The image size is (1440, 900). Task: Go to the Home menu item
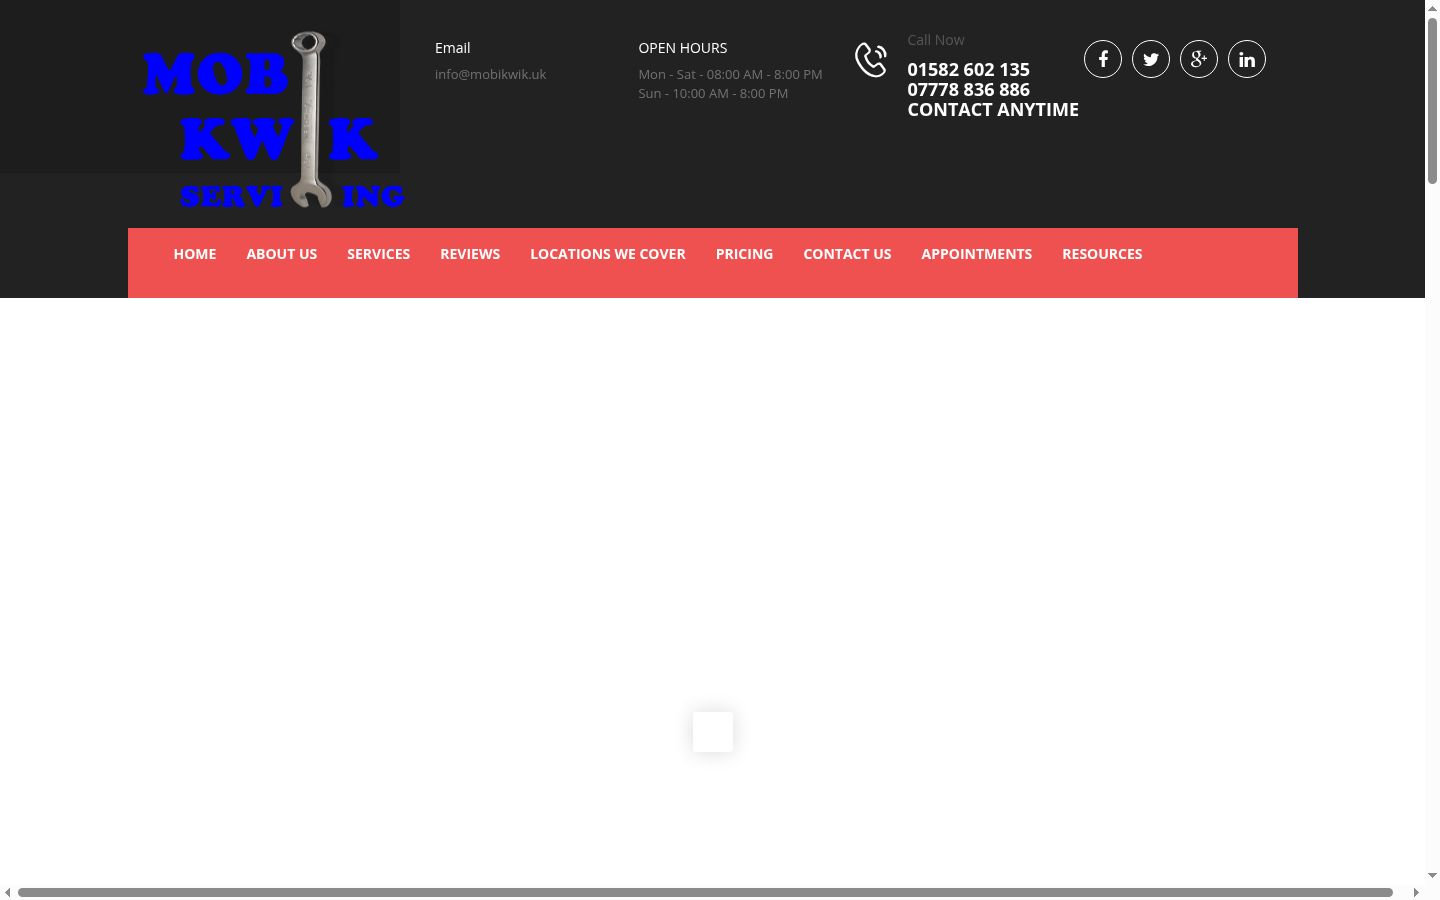point(195,254)
